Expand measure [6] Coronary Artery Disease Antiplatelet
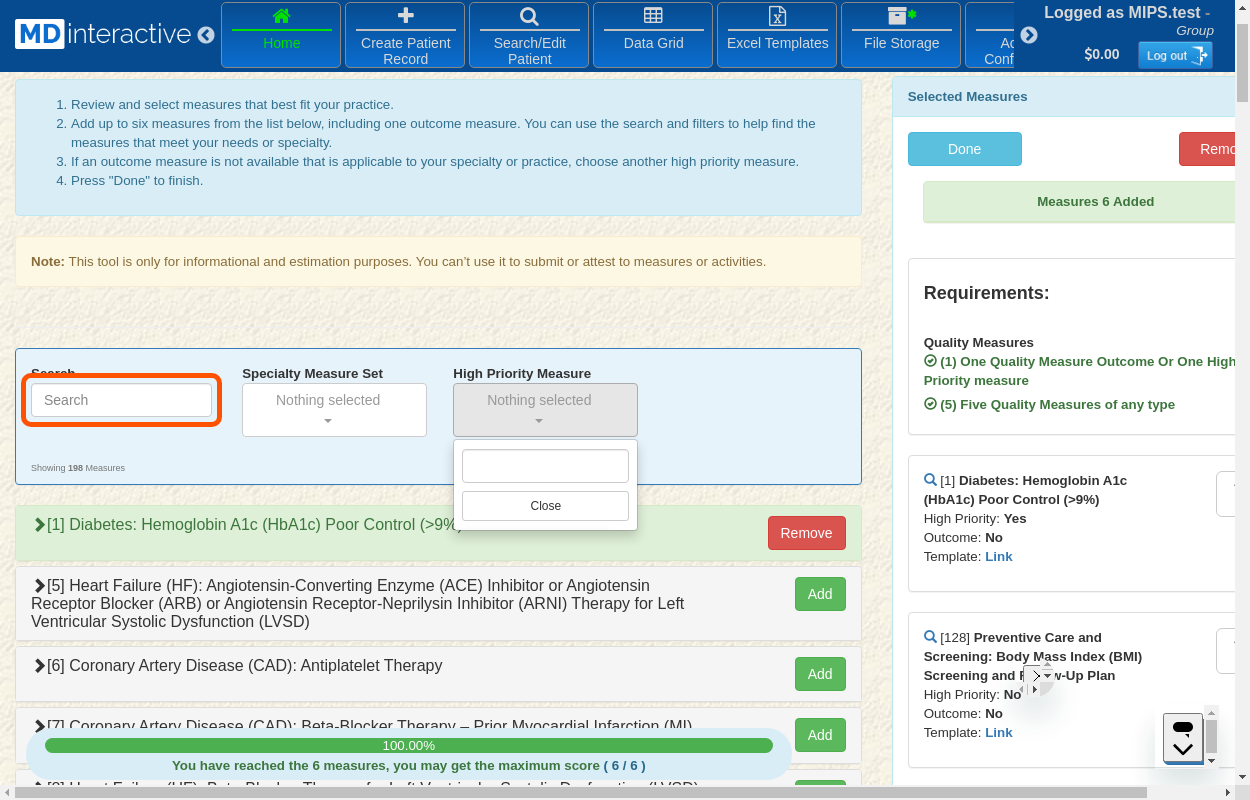Image resolution: width=1250 pixels, height=800 pixels. pos(40,666)
